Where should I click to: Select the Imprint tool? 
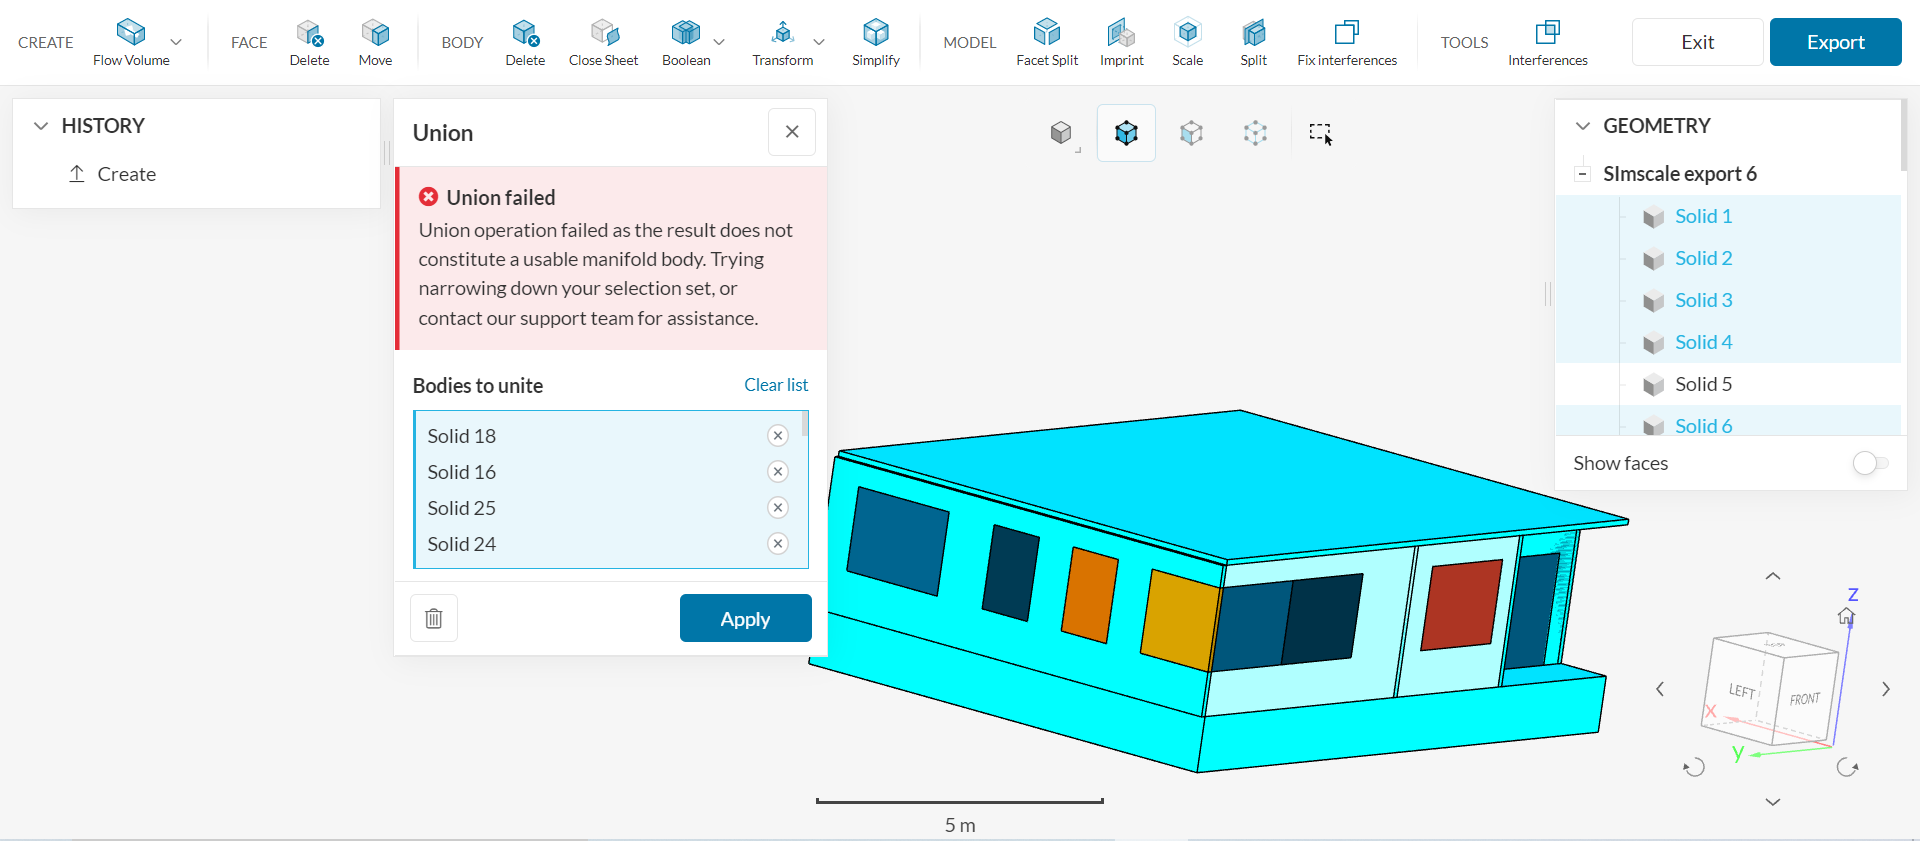click(1122, 42)
